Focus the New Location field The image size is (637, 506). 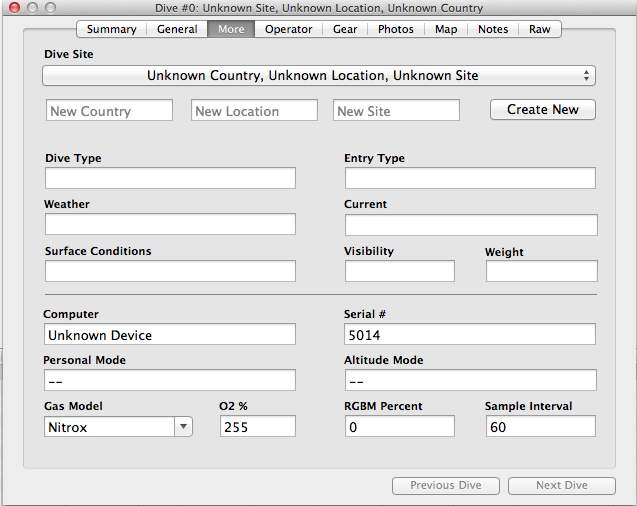pos(254,111)
